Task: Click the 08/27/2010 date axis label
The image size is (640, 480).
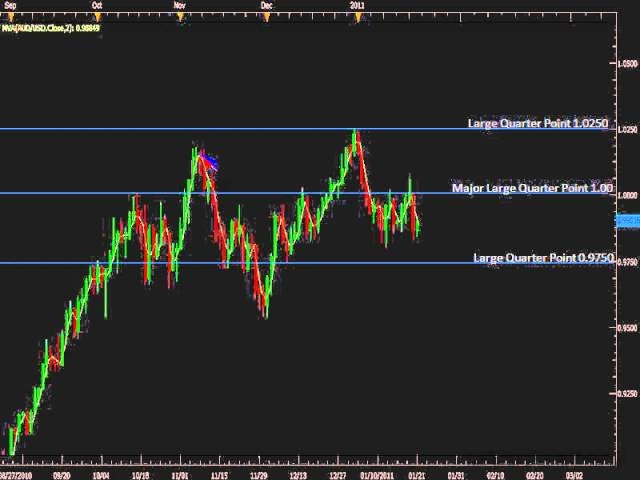Action: 16,476
